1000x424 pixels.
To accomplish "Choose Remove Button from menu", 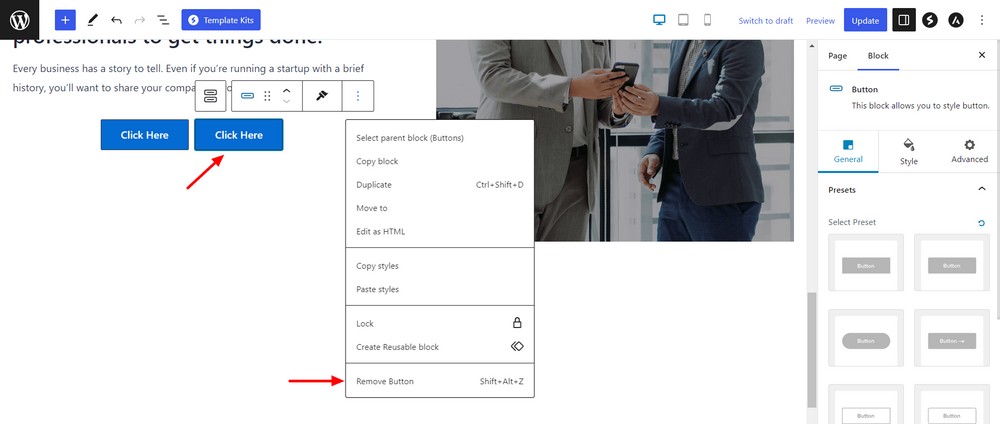I will click(440, 381).
